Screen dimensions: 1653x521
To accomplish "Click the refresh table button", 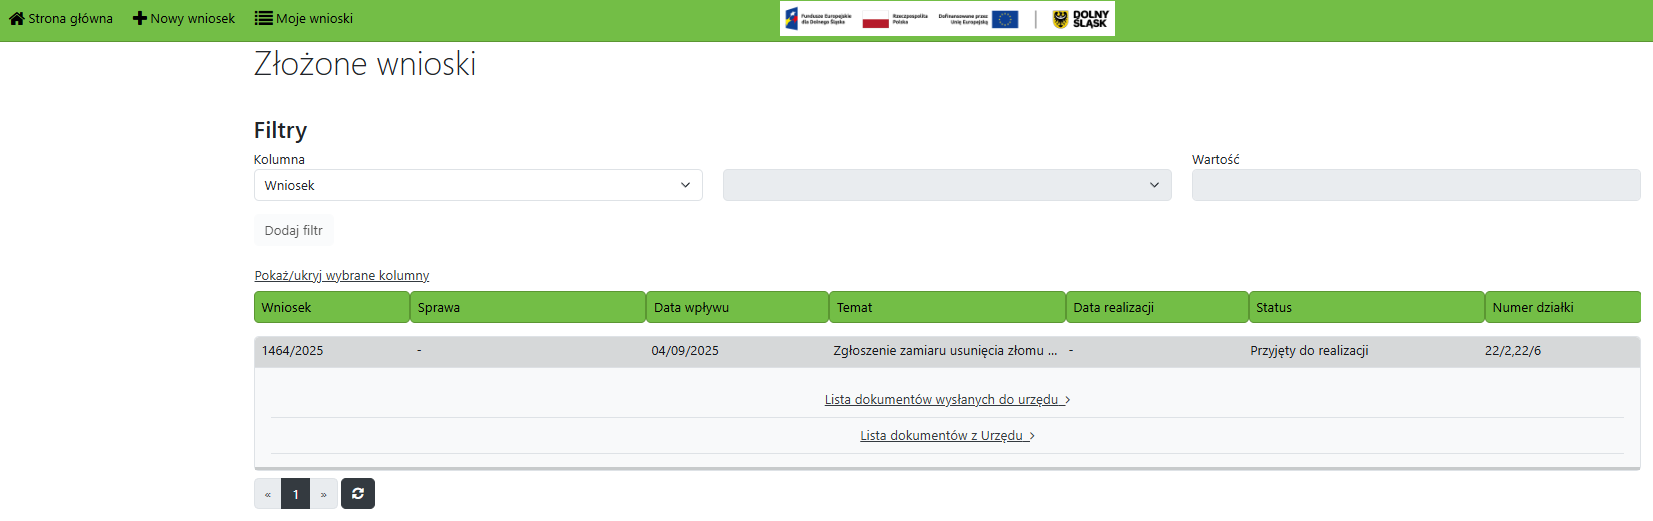I will tap(358, 494).
